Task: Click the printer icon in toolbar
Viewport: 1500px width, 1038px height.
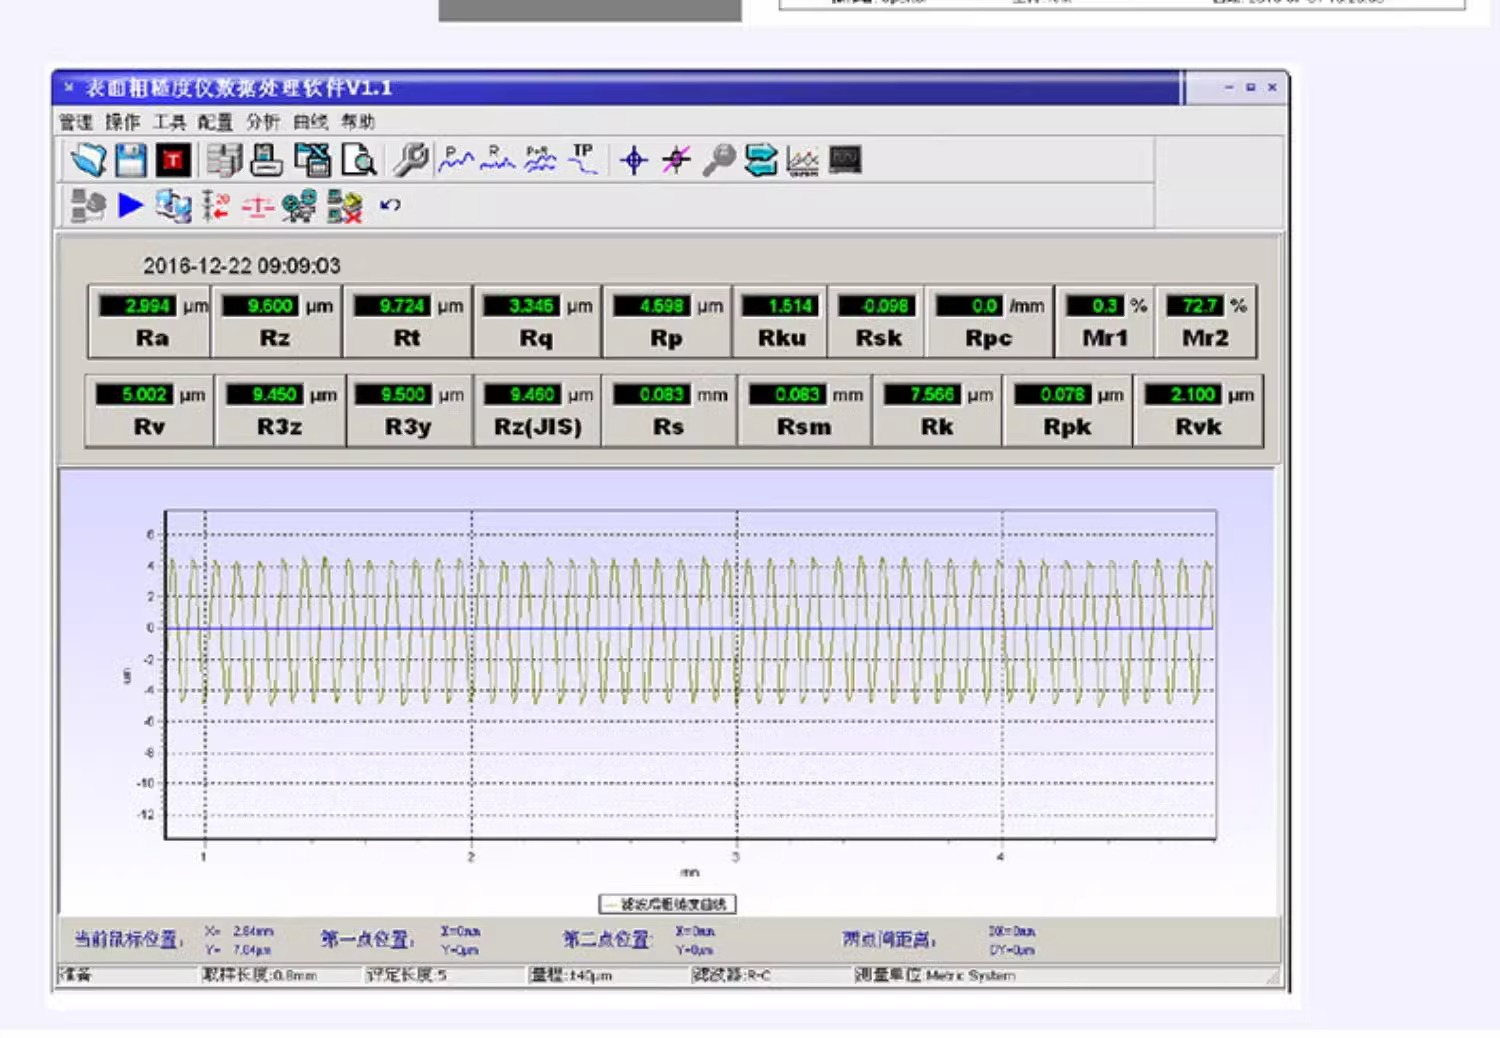Action: point(267,160)
